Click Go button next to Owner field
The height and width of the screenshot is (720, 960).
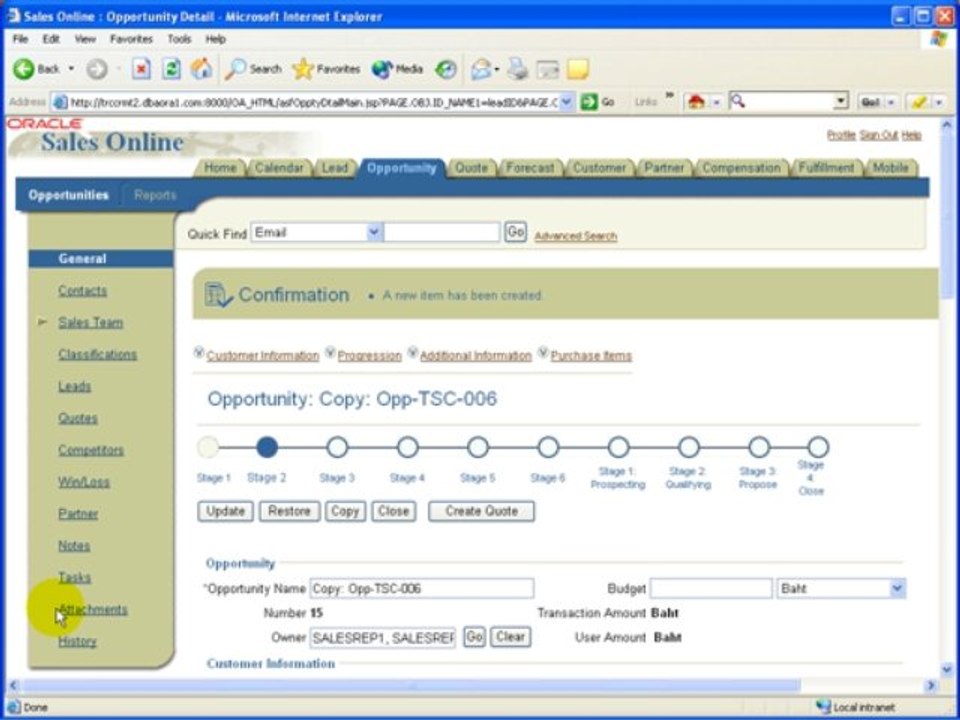(x=474, y=637)
